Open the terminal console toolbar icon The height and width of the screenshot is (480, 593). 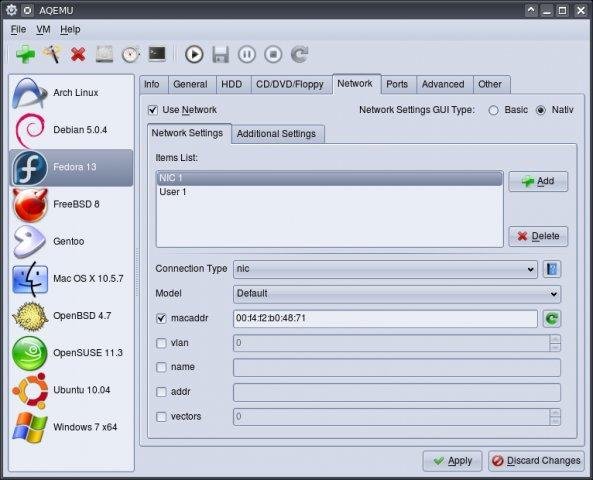(157, 54)
